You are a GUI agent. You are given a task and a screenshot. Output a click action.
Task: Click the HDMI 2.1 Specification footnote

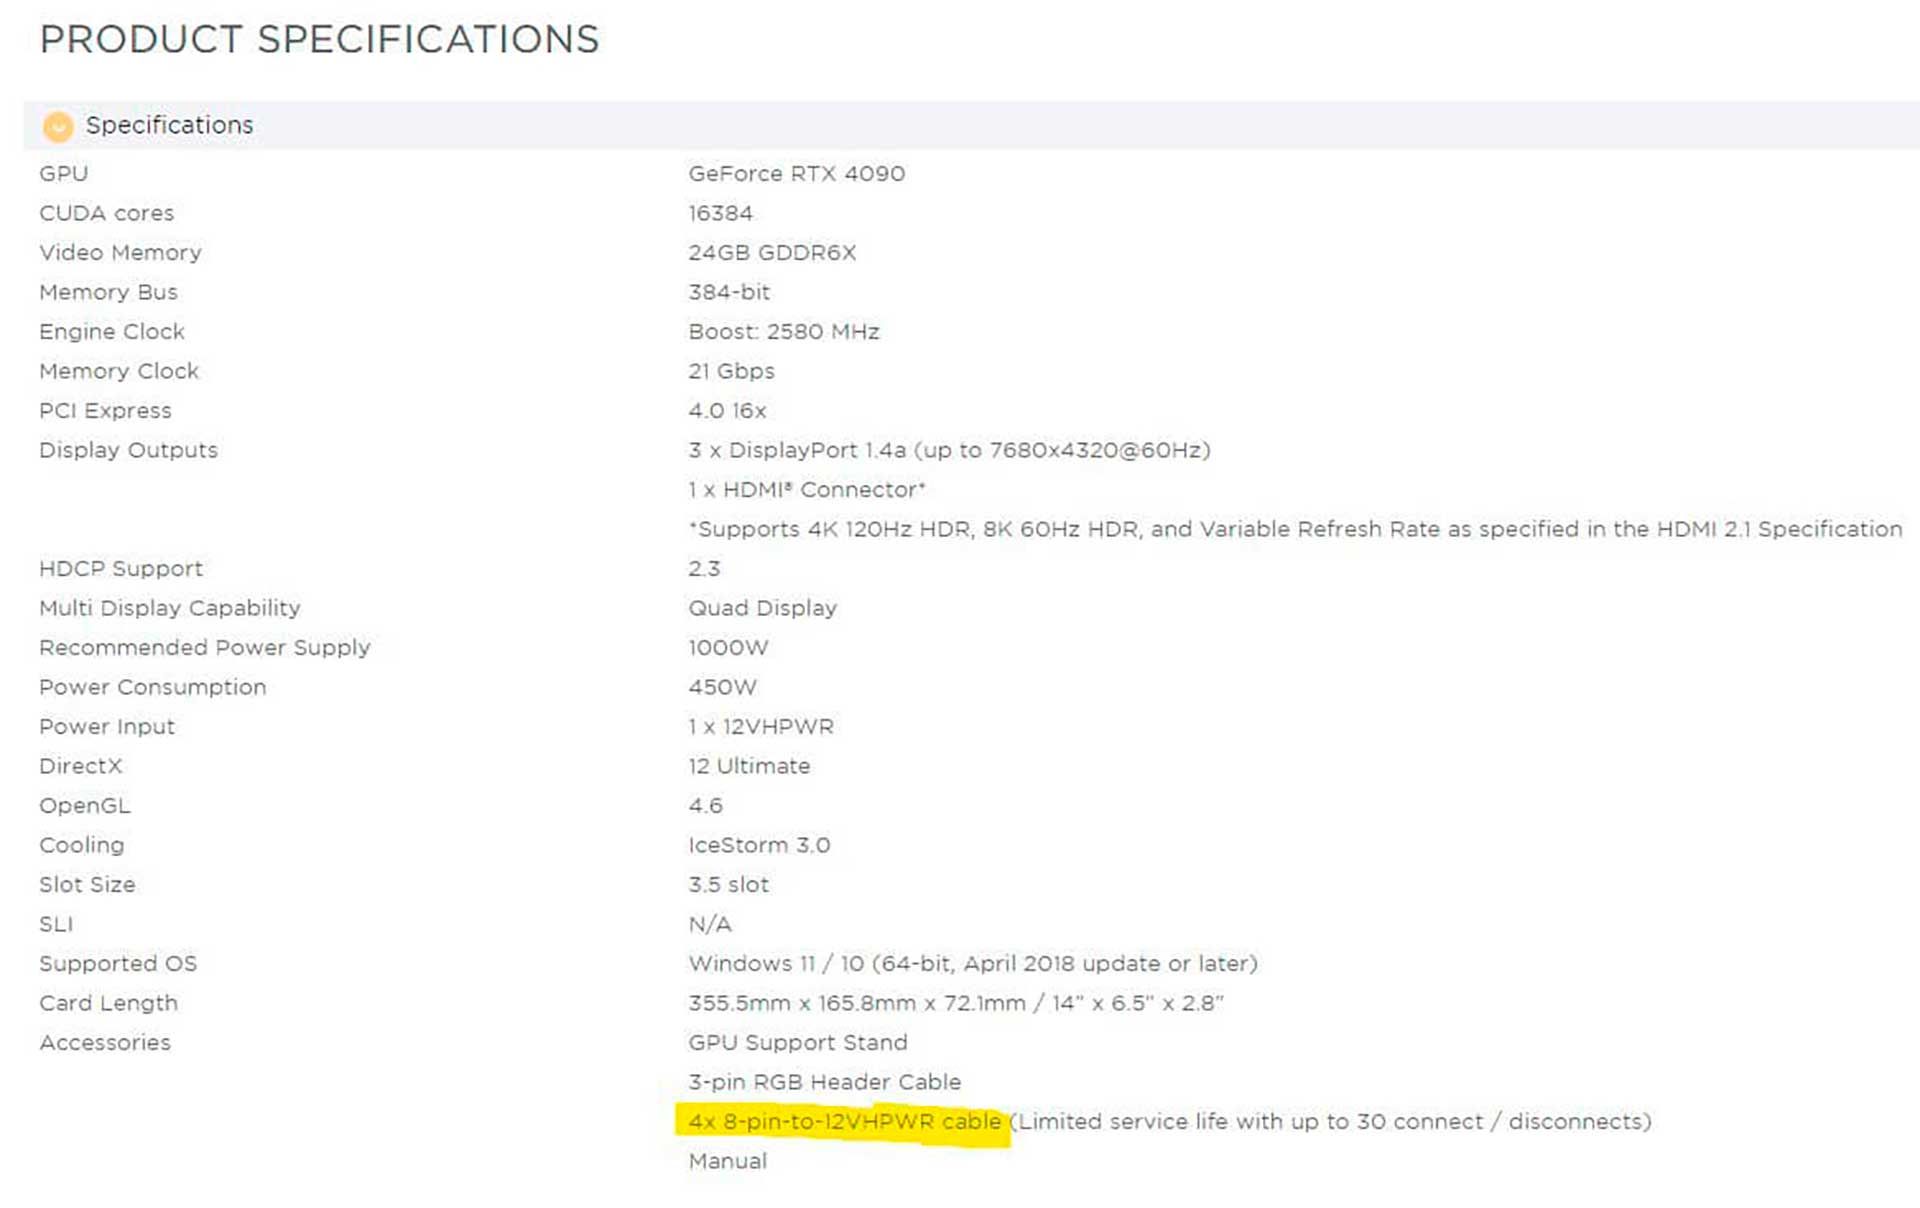click(x=1295, y=529)
